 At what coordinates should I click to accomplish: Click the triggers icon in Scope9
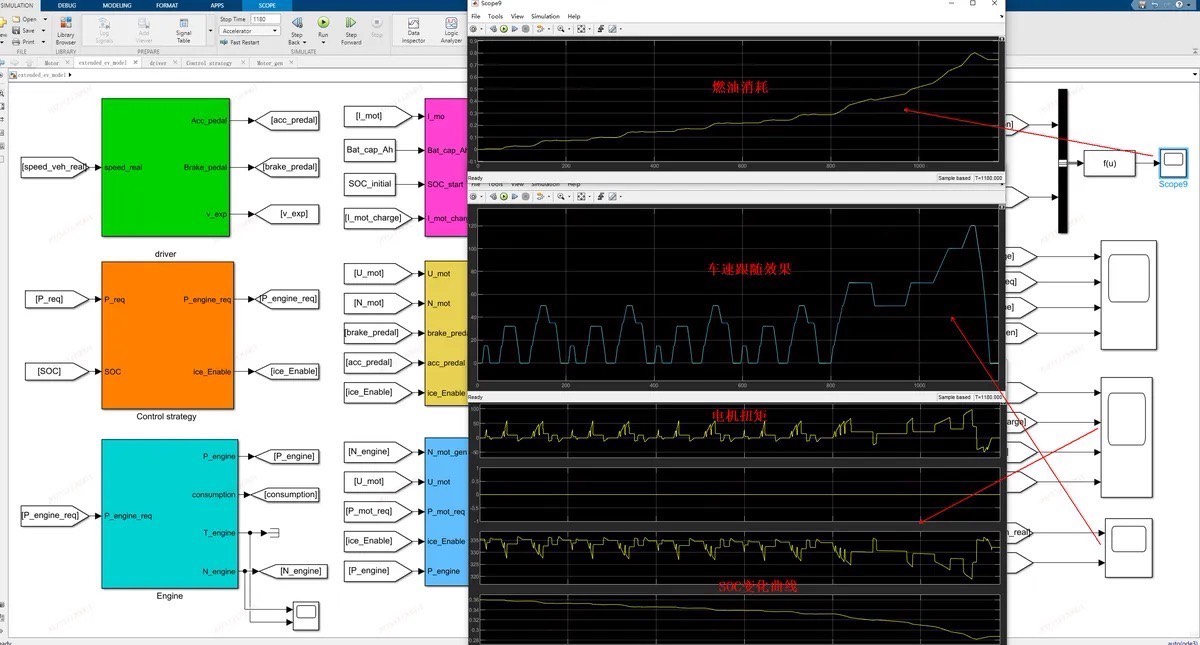coord(600,29)
